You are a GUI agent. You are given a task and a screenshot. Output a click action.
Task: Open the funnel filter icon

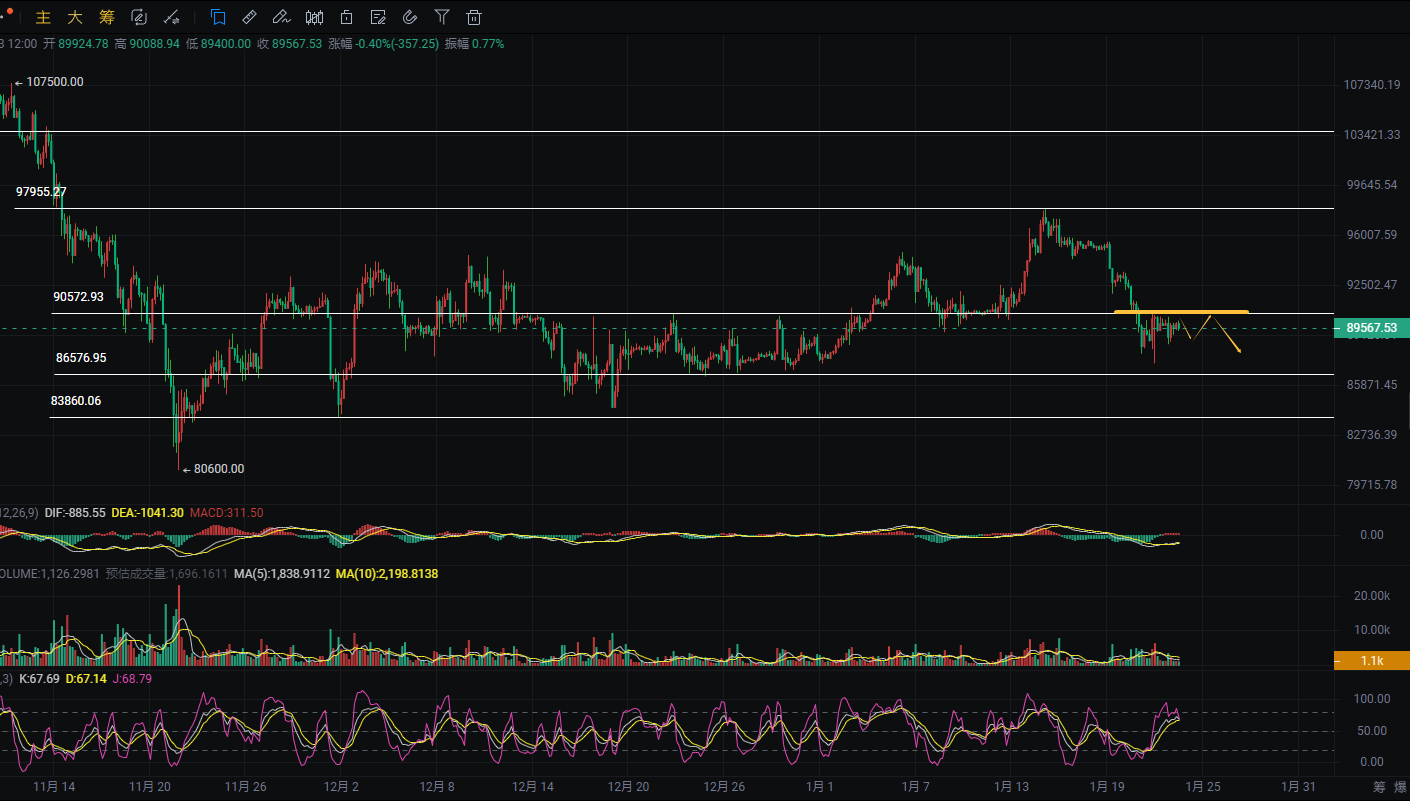(x=442, y=17)
